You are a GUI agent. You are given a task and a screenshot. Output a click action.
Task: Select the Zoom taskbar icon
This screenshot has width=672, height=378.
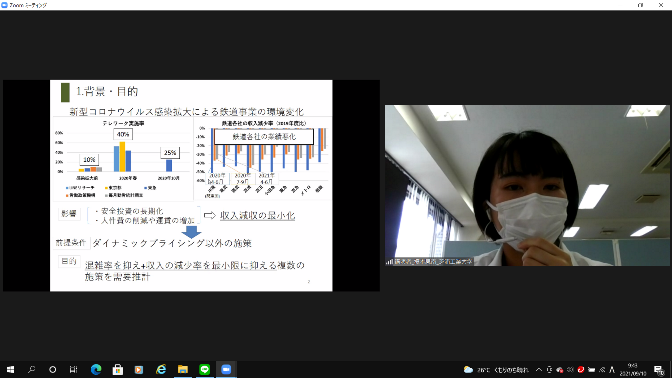pyautogui.click(x=226, y=369)
